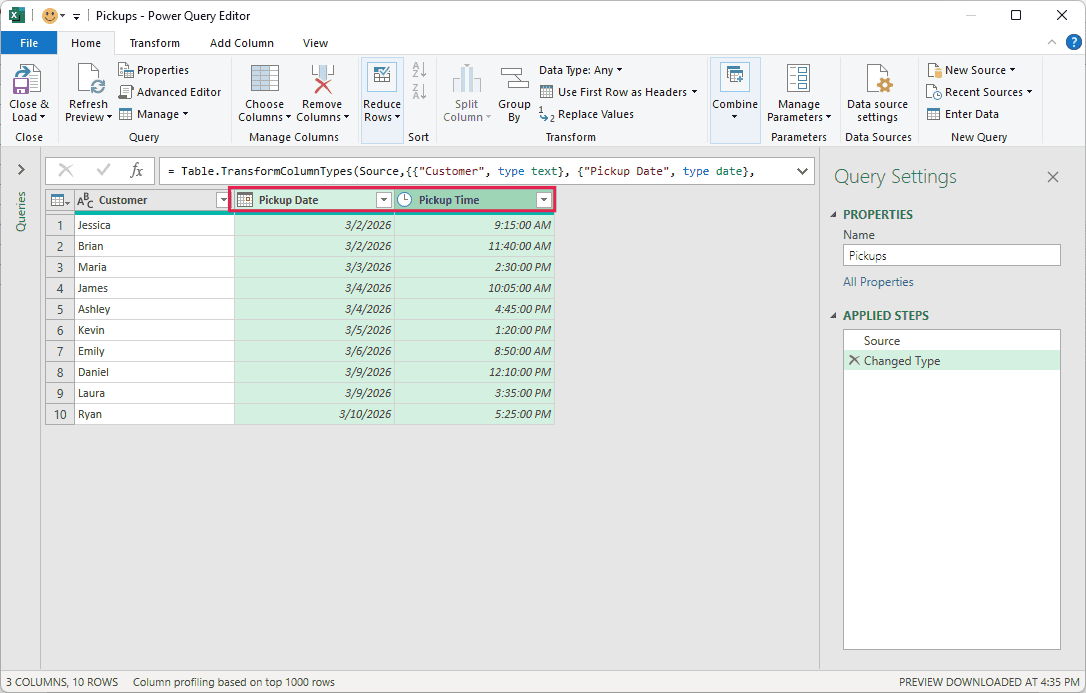Click Enter Data in New Query
Screen dimensions: 1086x693
[963, 114]
